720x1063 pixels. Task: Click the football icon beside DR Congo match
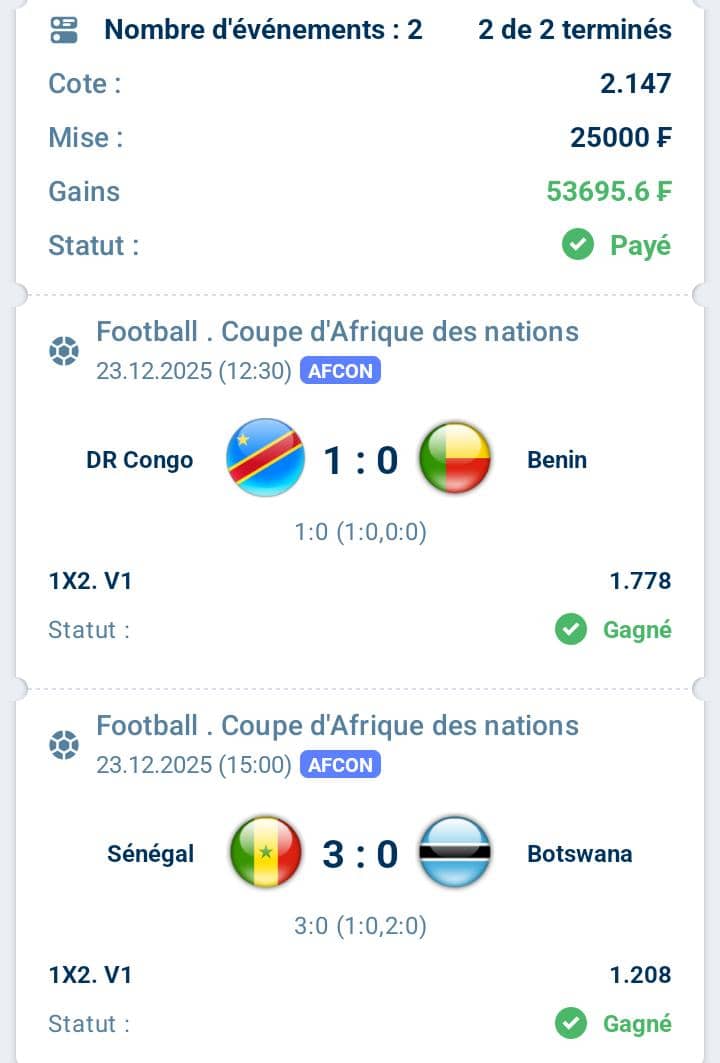(x=64, y=351)
